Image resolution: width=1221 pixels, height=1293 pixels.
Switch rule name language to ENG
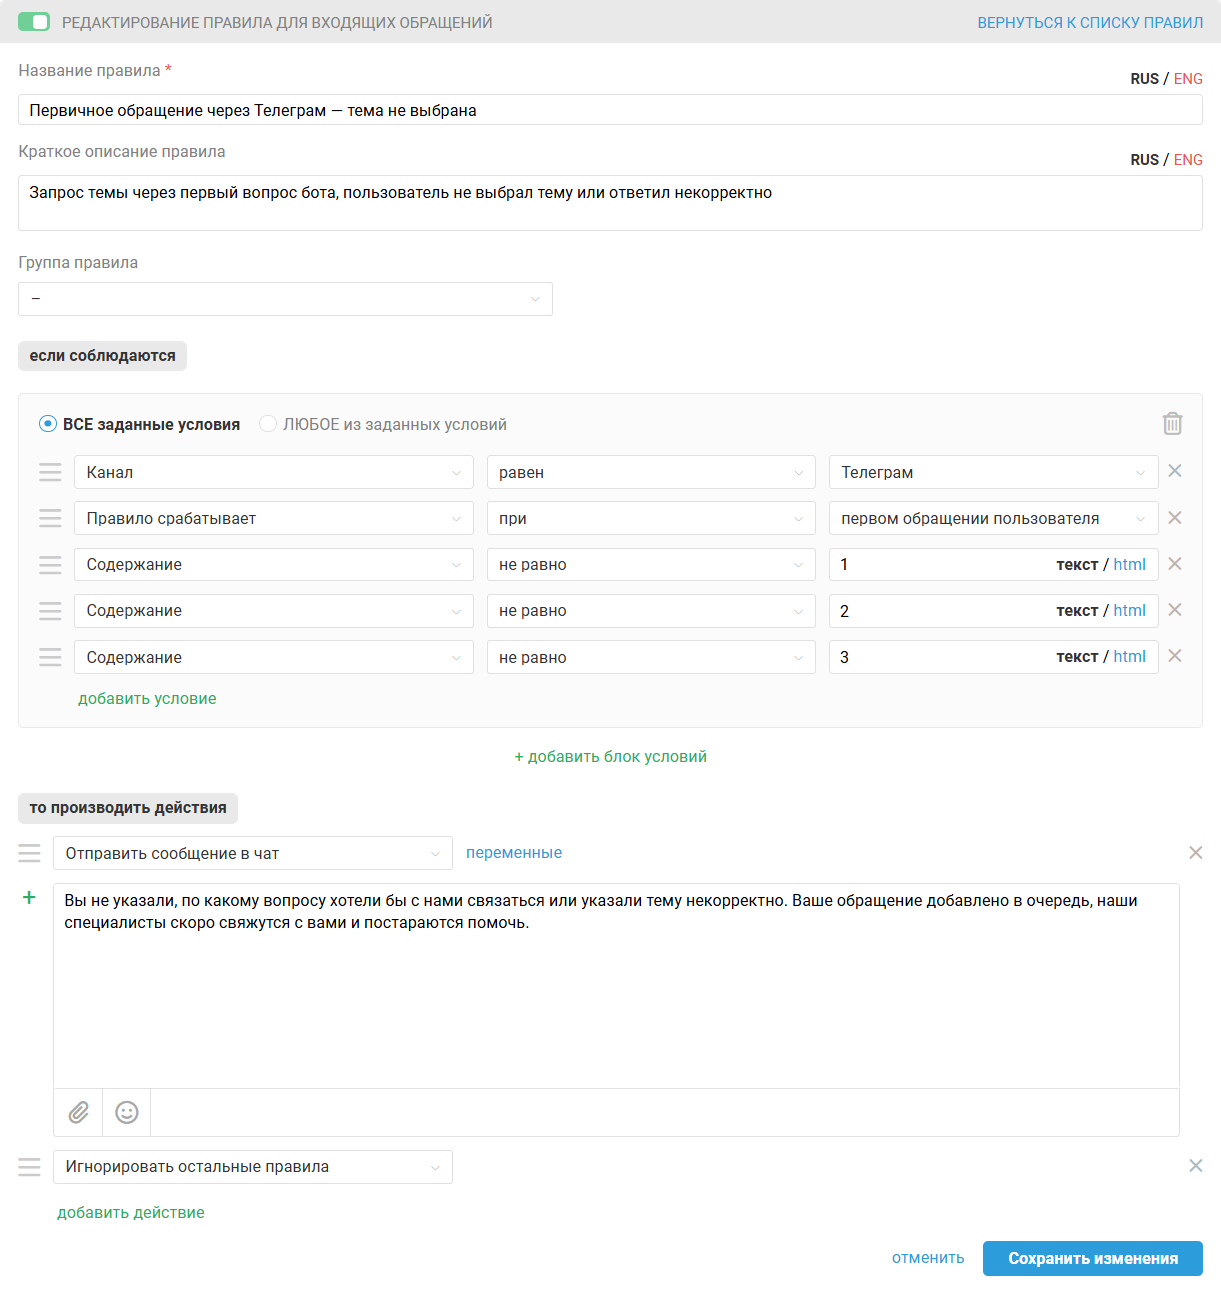(1188, 79)
